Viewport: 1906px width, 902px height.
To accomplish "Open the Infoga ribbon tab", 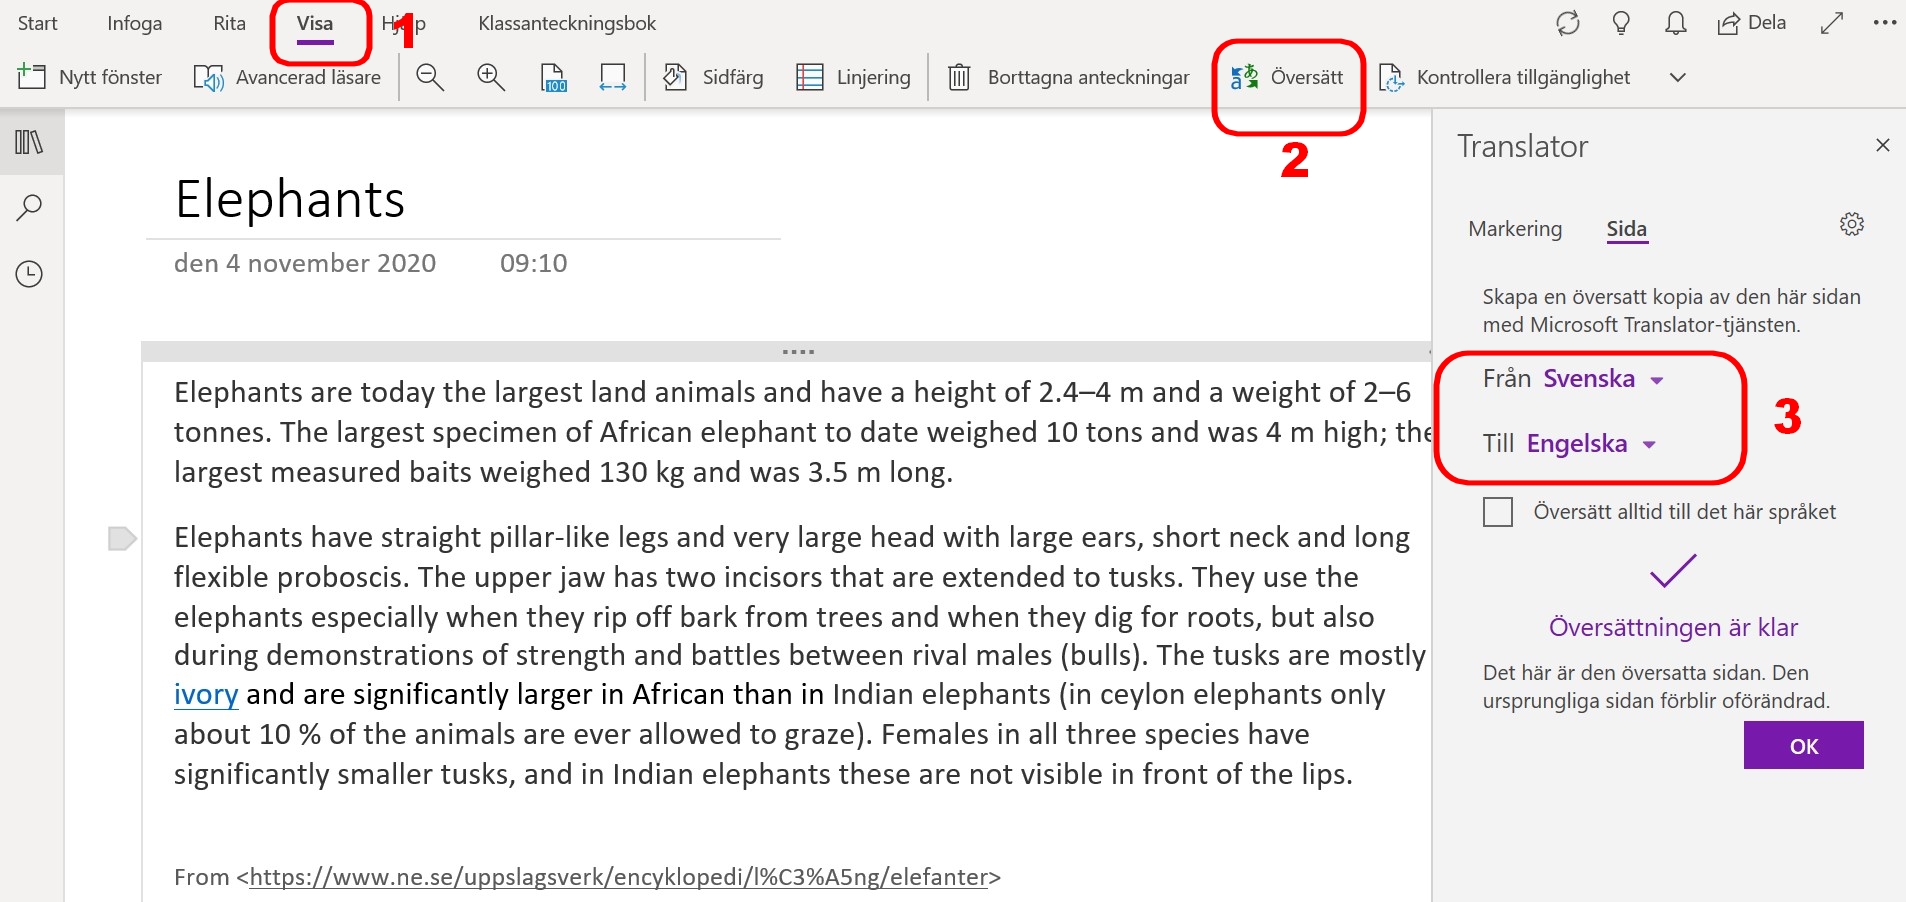I will pyautogui.click(x=135, y=23).
